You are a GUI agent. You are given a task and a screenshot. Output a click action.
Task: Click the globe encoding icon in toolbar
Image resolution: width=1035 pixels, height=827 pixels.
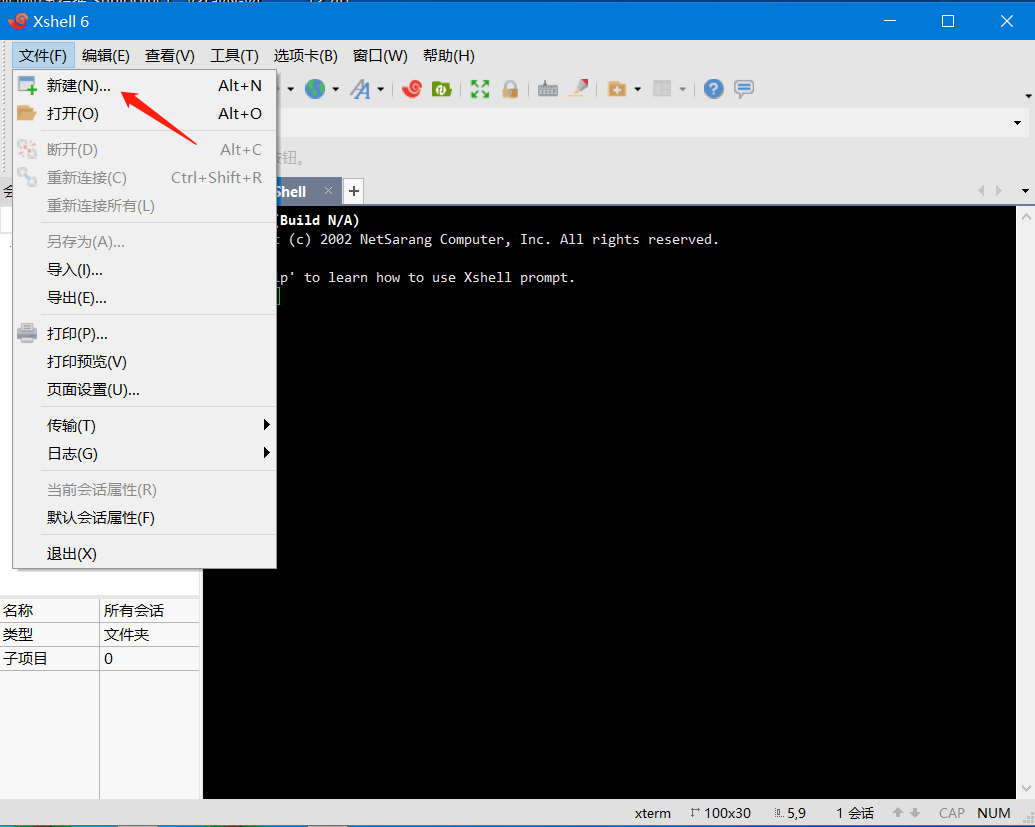click(x=315, y=88)
